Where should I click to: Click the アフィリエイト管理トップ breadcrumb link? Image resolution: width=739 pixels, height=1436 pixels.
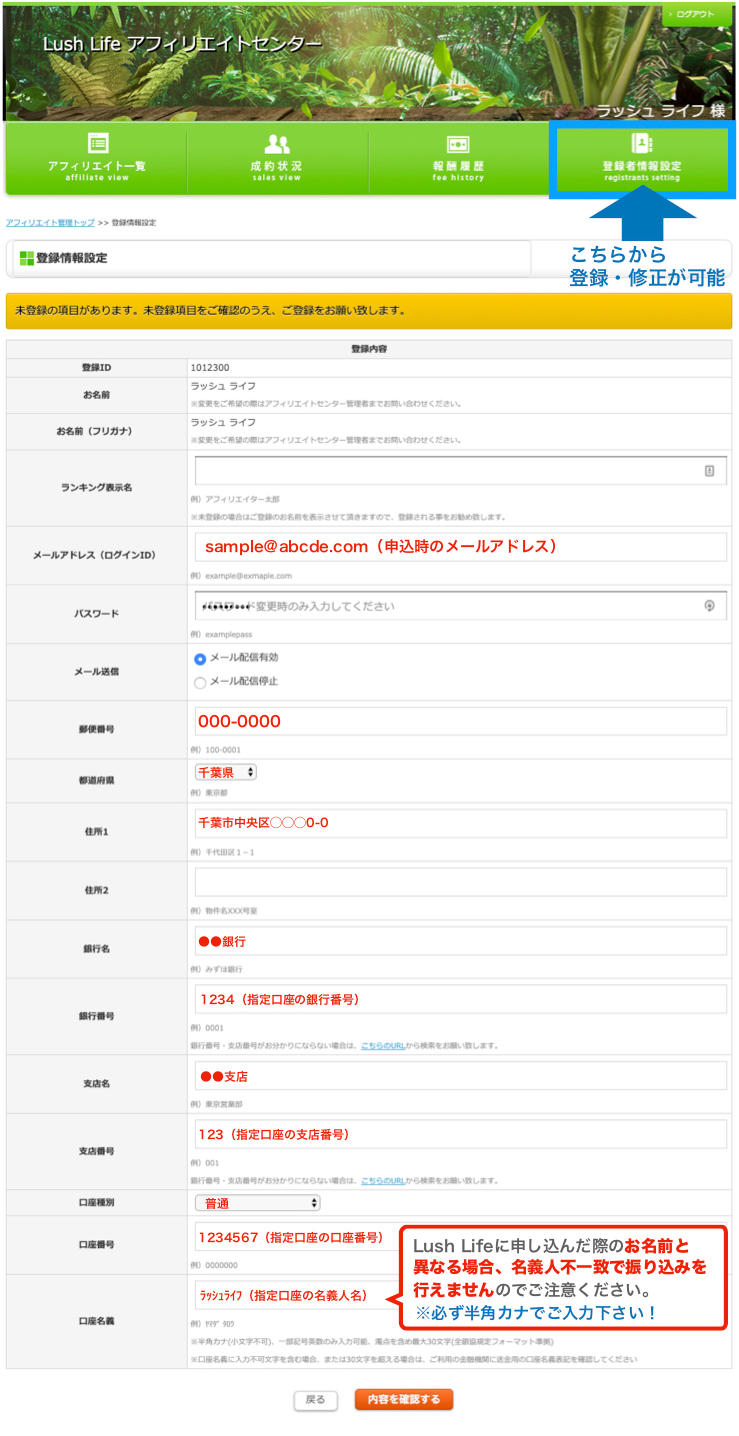tap(50, 222)
